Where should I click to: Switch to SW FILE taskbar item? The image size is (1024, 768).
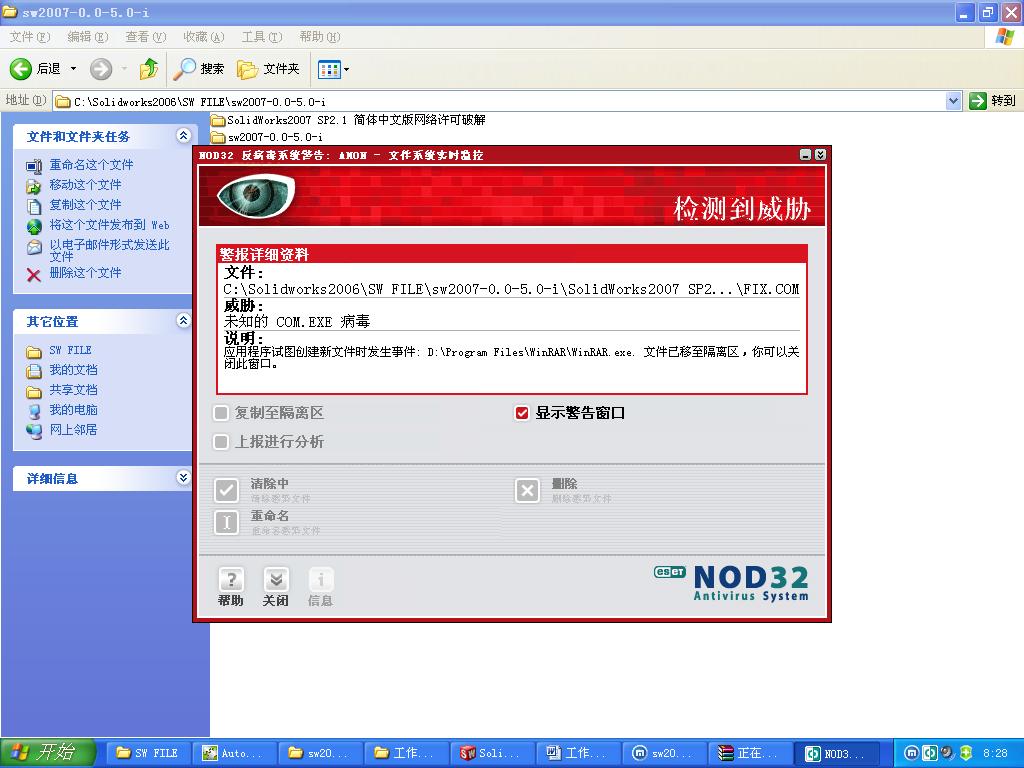coord(148,753)
